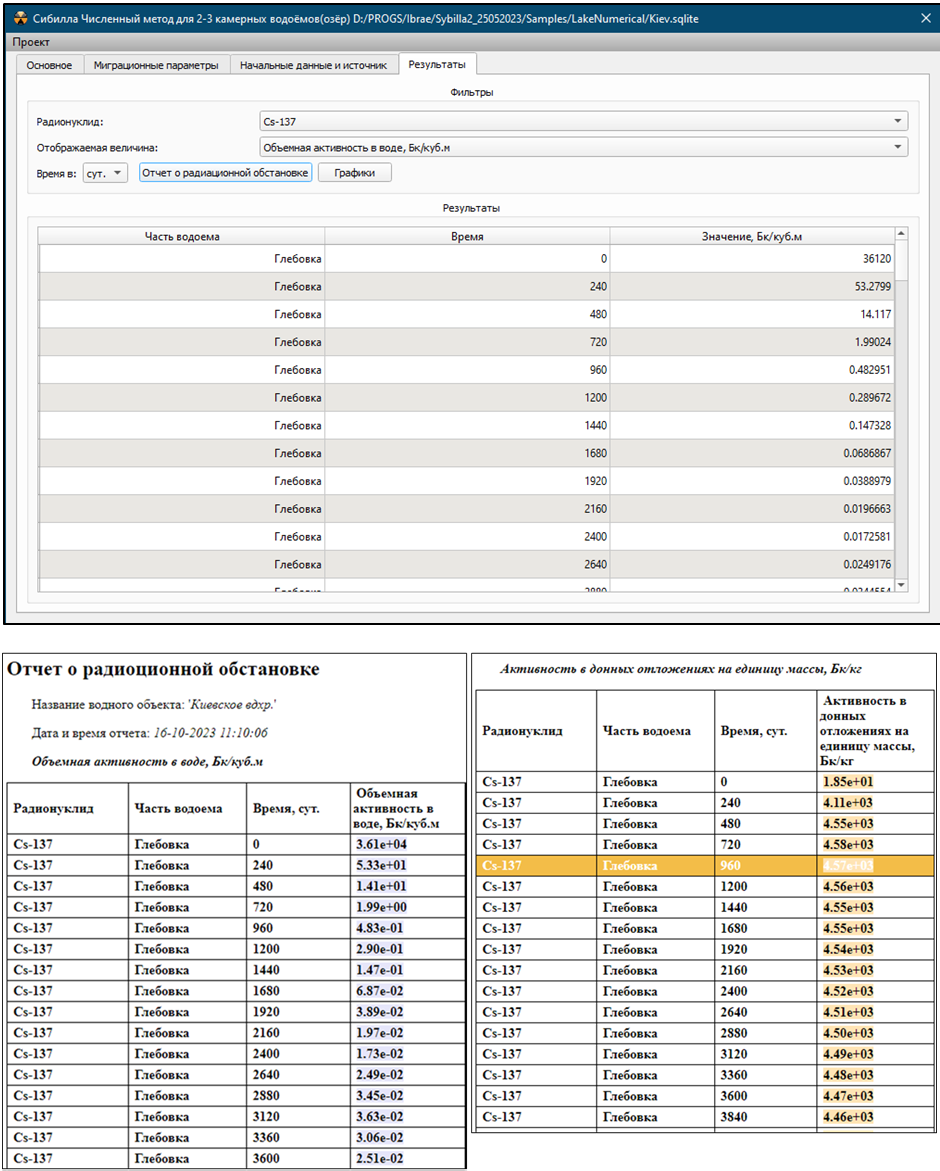Viewport: 940px width, 1171px height.
Task: Click the value cell 1.99024
Action: coord(752,342)
